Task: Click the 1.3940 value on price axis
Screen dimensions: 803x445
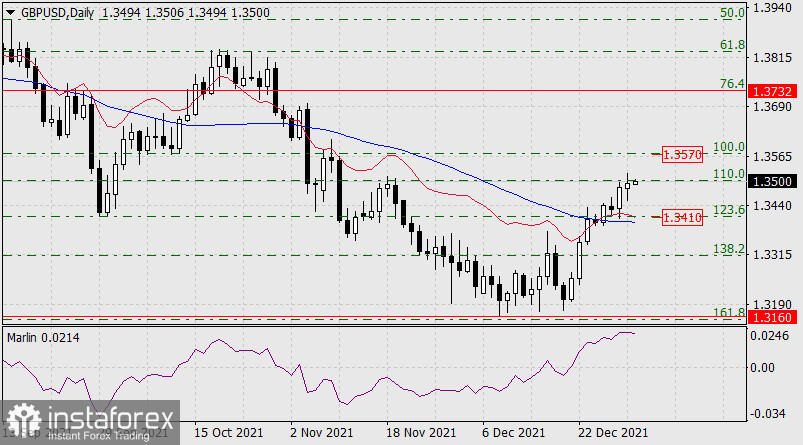Action: [775, 8]
